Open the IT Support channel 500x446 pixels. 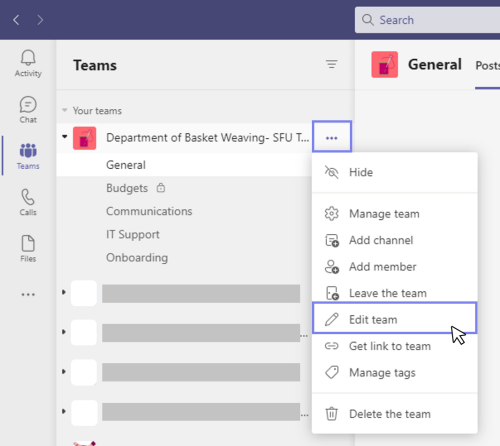point(133,234)
